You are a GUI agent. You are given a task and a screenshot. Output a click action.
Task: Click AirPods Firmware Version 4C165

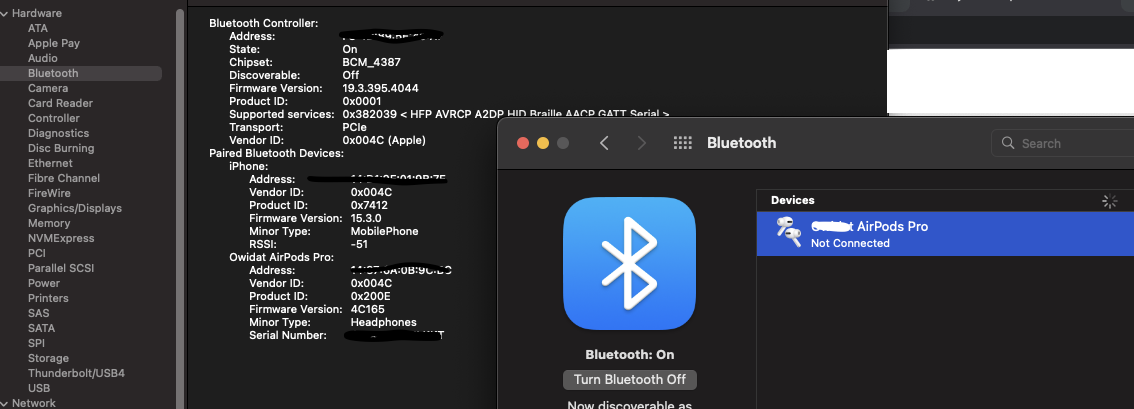367,309
